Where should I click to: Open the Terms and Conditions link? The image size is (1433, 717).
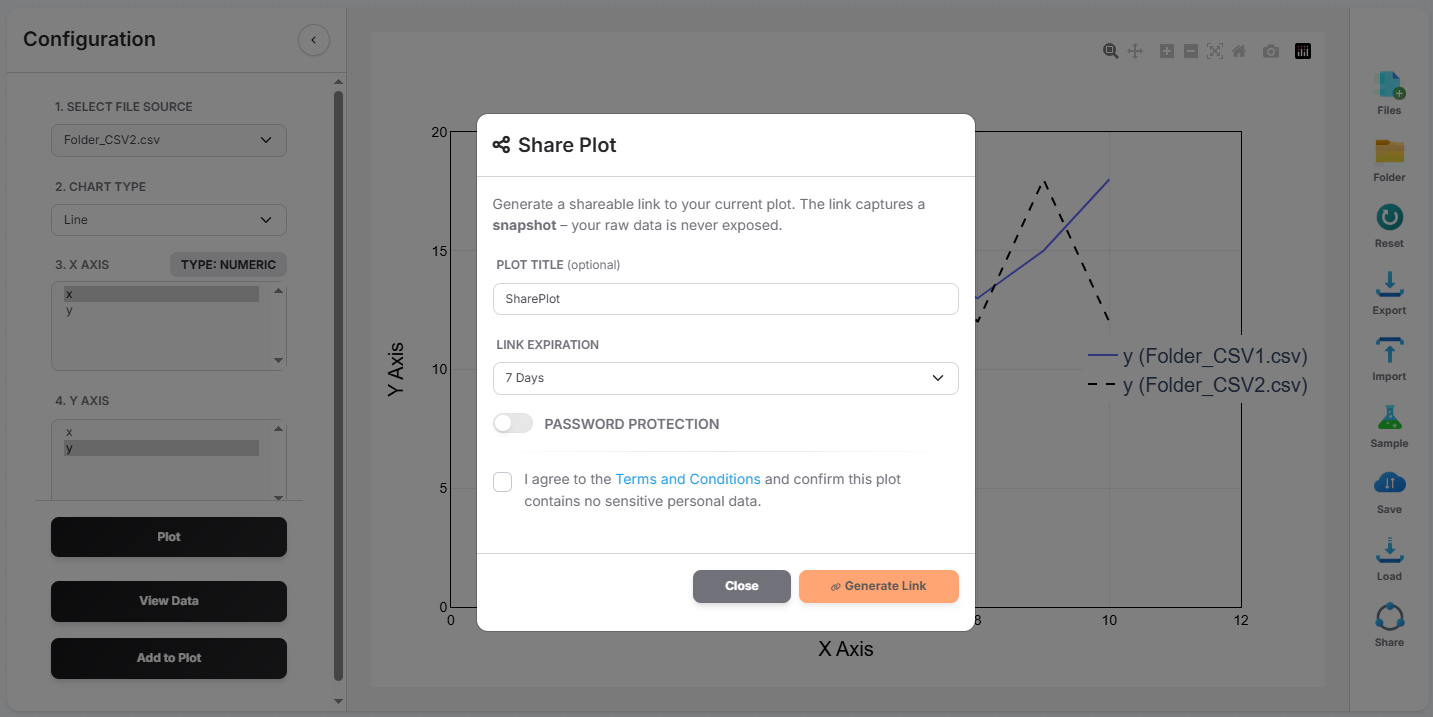(688, 479)
